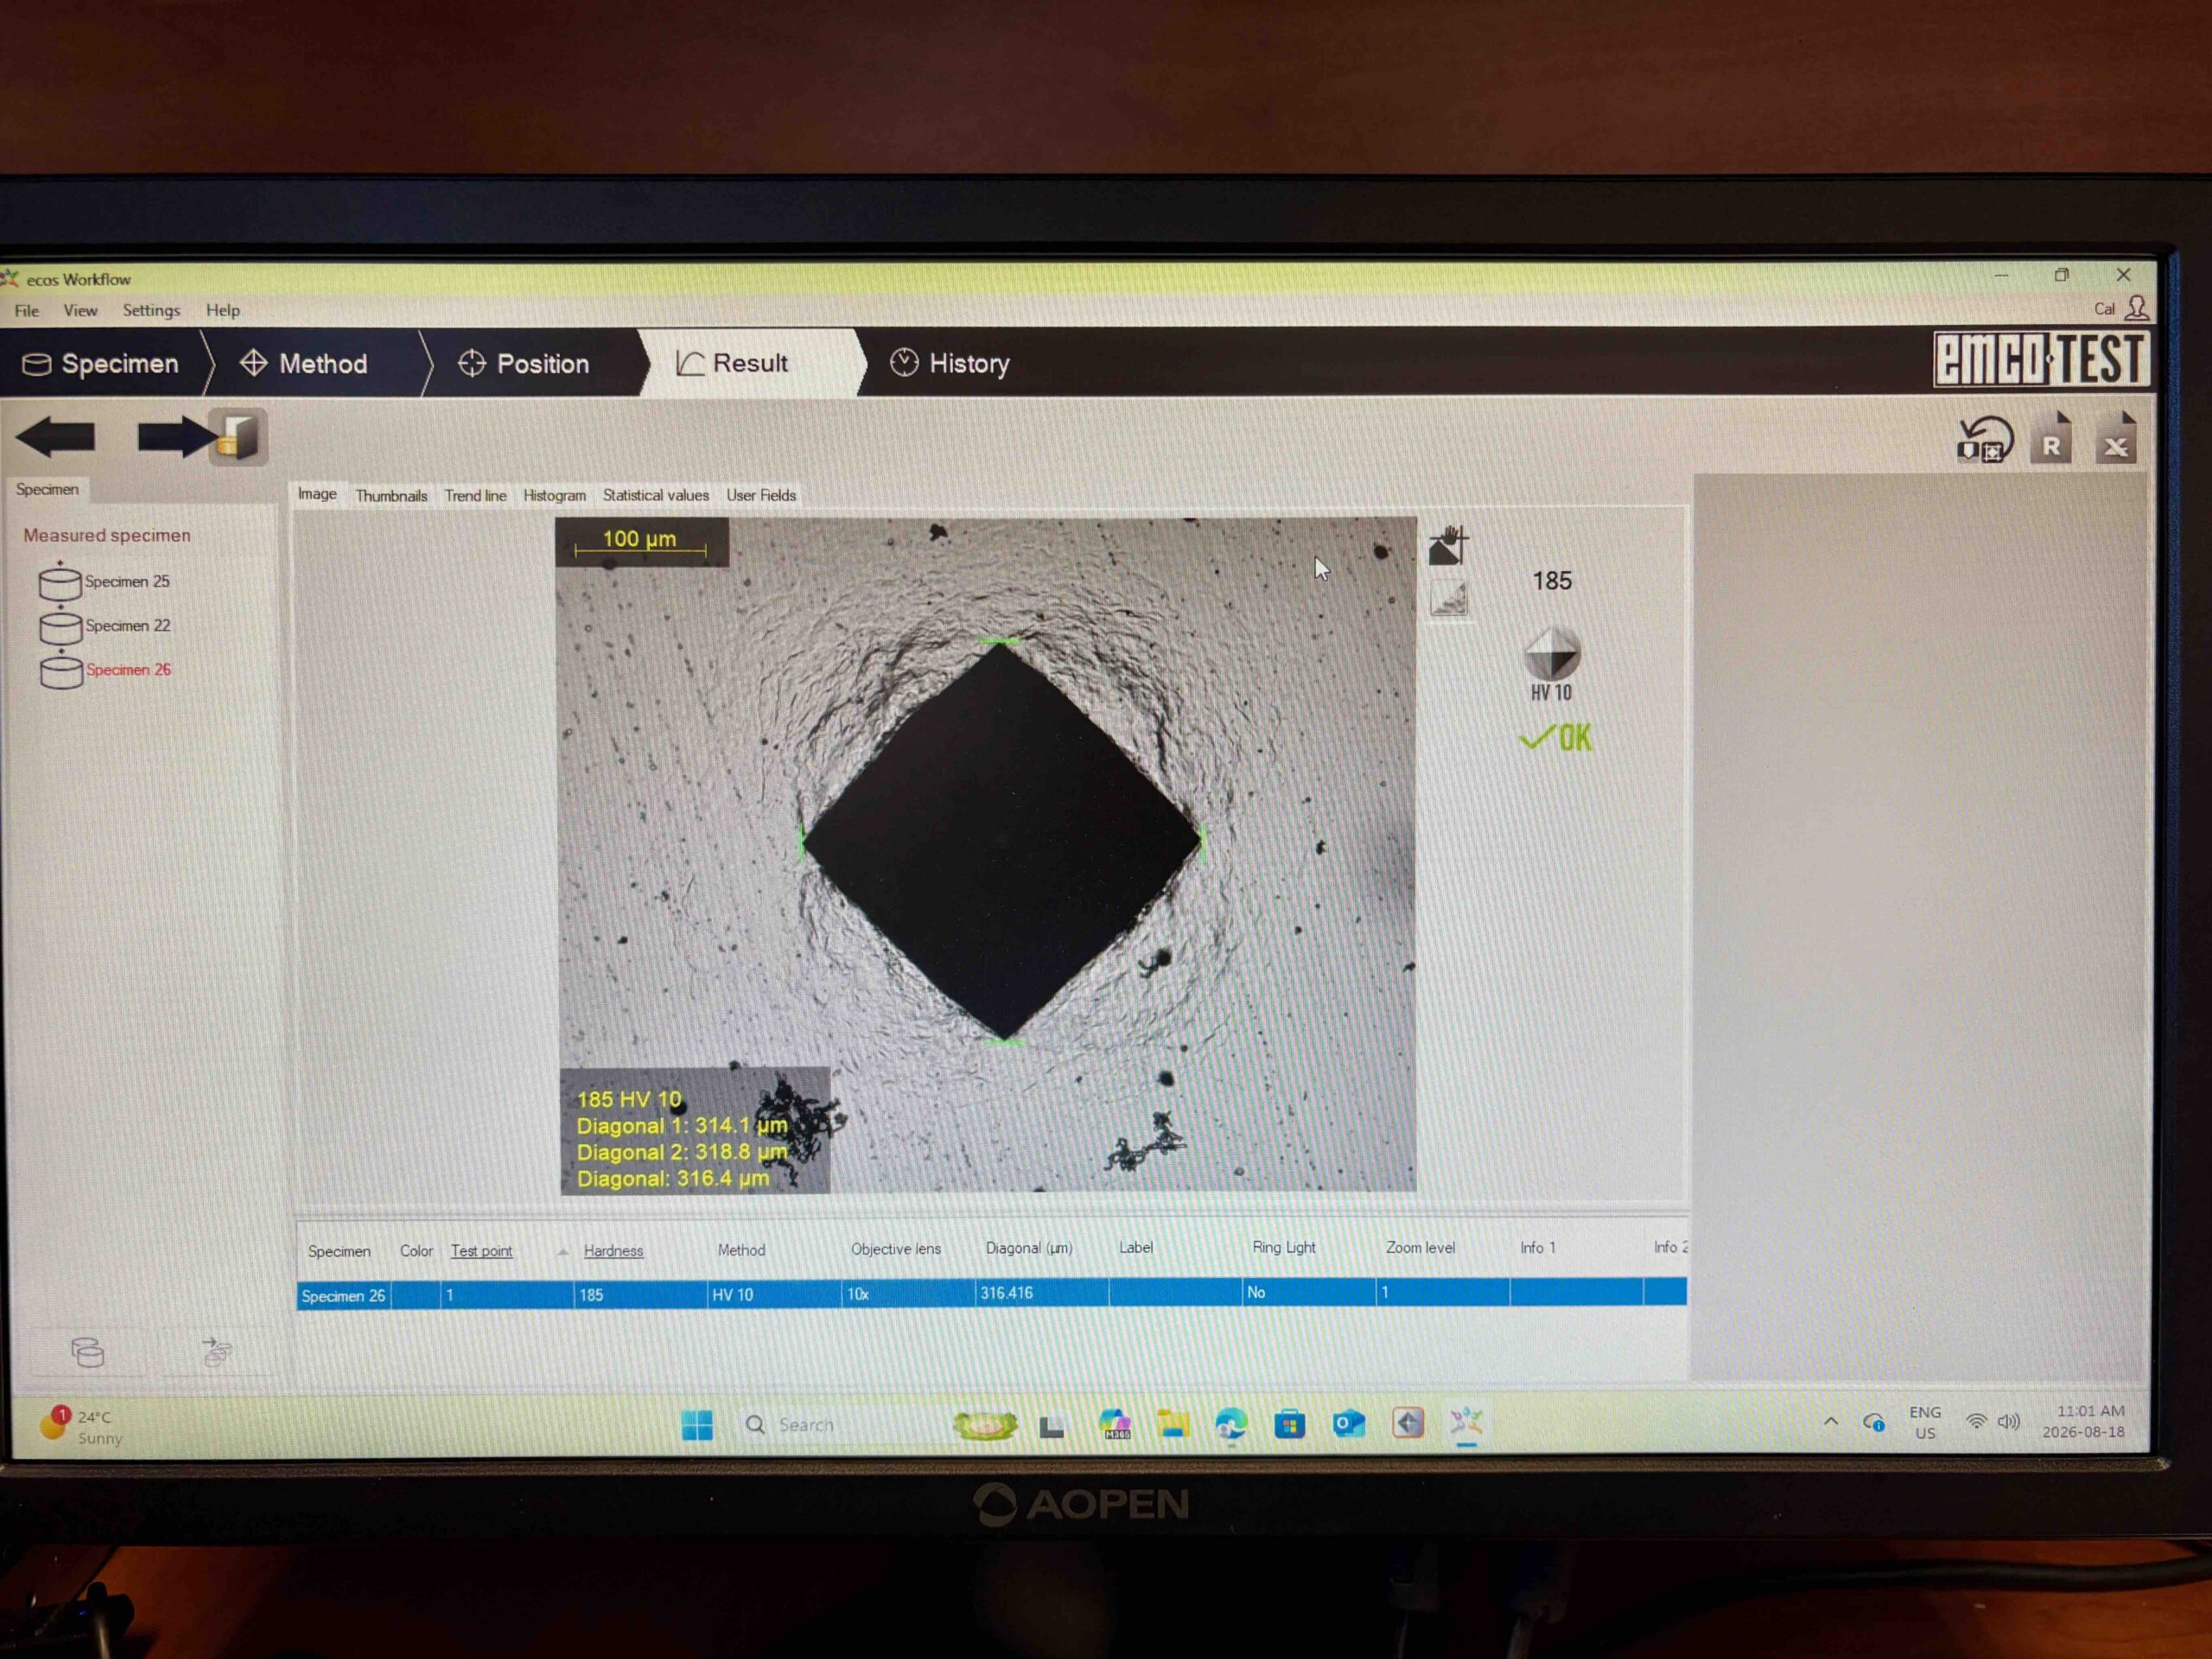This screenshot has width=2212, height=1659.
Task: Click the indentation microscope image
Action: point(986,855)
